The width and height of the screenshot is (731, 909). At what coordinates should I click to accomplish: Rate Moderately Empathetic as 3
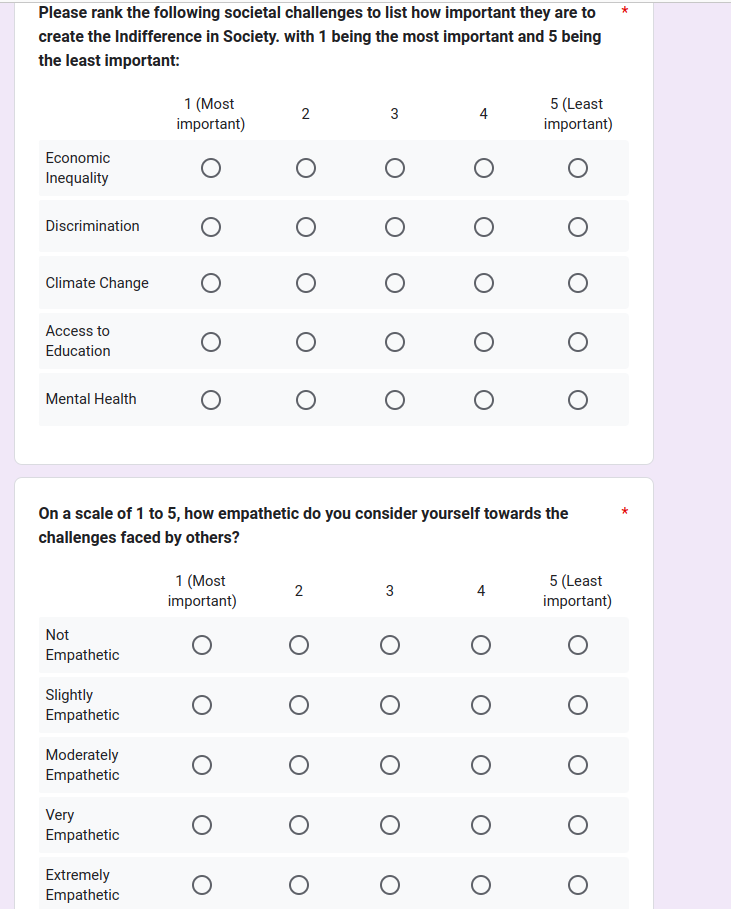390,765
